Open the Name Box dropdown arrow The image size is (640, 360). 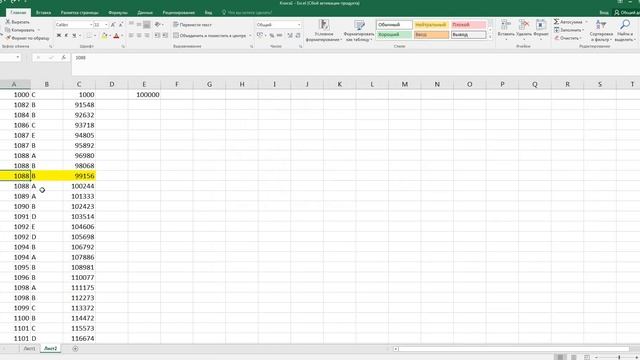point(18,58)
